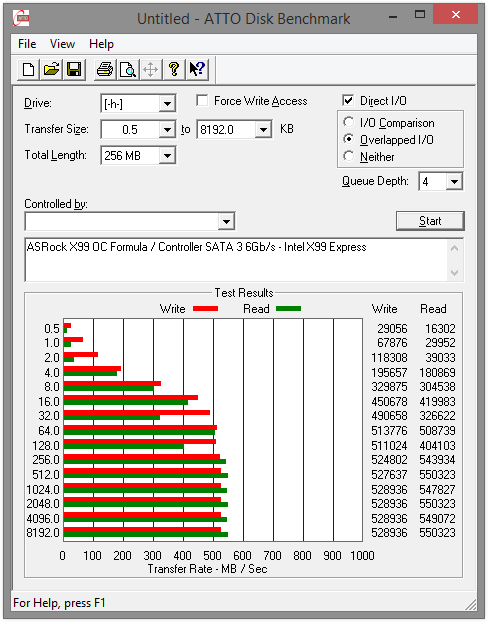Click the write value 490658
The height and width of the screenshot is (626, 491).
(389, 416)
